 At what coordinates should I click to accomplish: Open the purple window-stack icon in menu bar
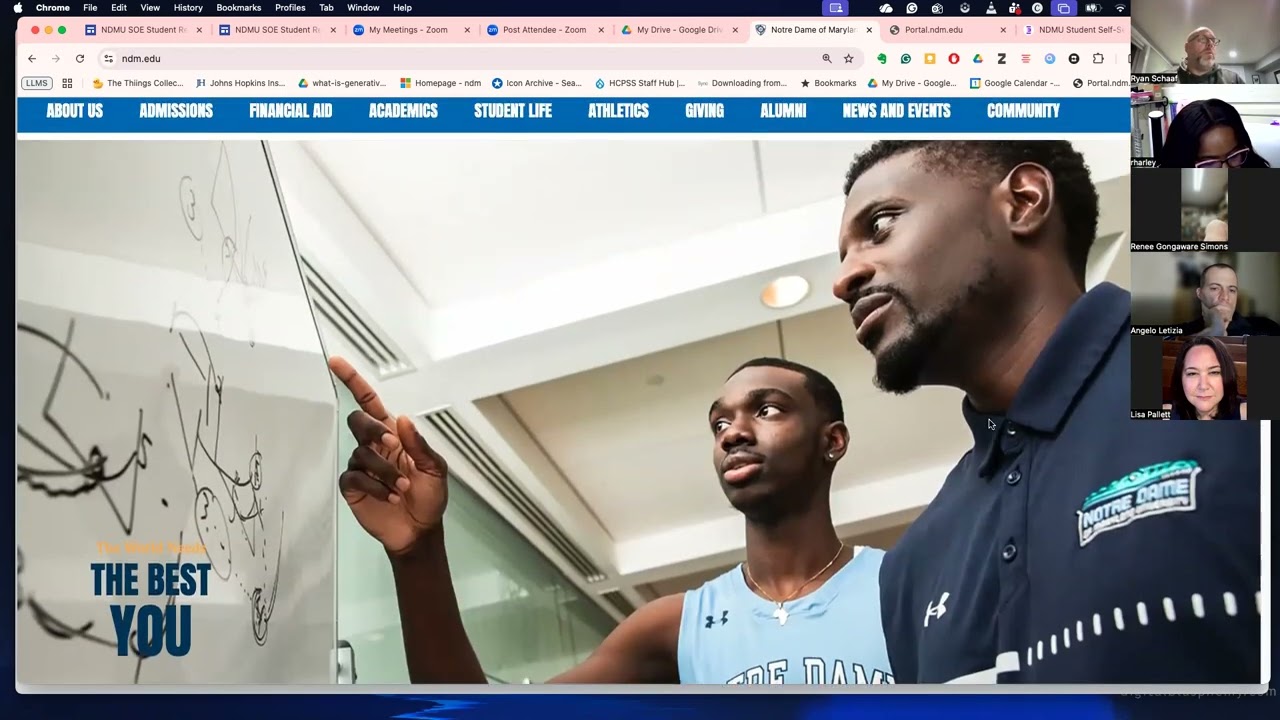pos(1063,8)
